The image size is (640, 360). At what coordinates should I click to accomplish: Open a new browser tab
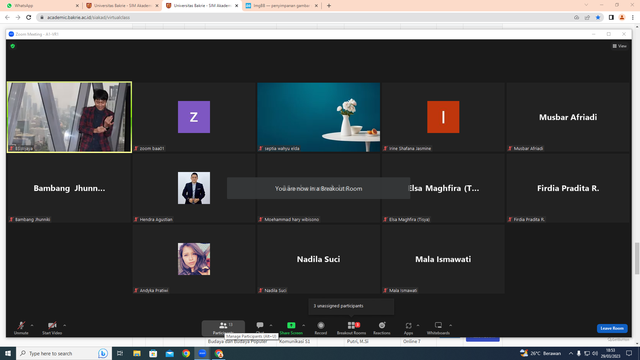coord(329,6)
